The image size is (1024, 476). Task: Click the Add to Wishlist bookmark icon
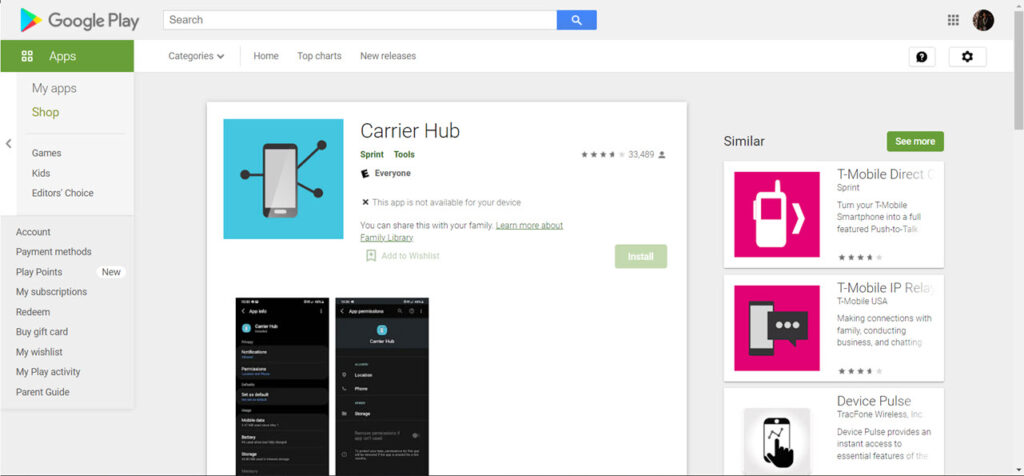pos(371,255)
